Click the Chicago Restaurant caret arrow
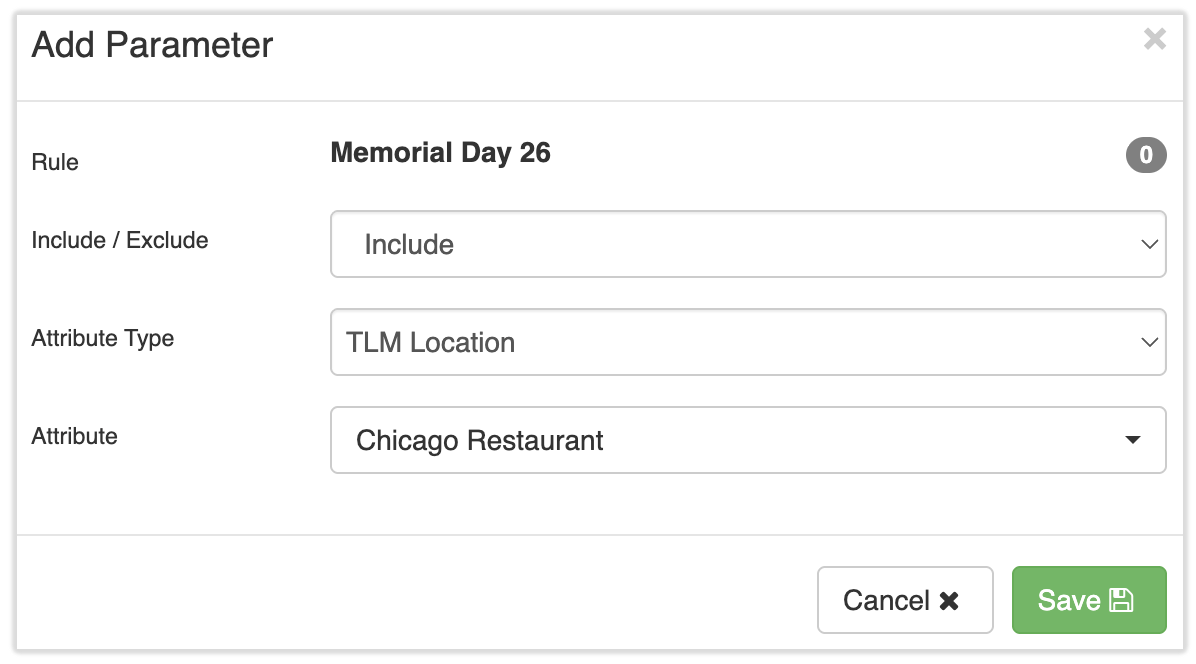 (1133, 440)
